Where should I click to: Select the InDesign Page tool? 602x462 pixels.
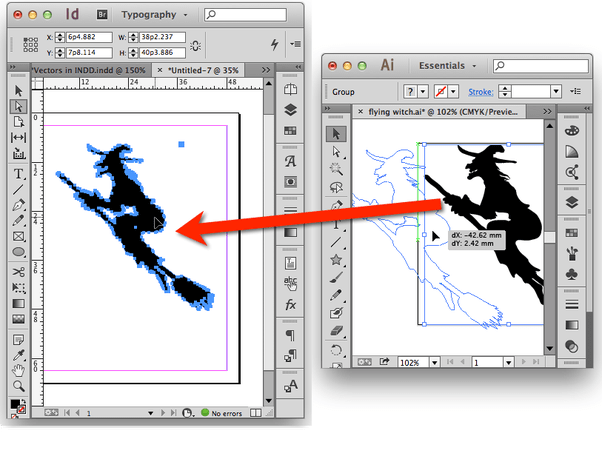click(x=18, y=122)
